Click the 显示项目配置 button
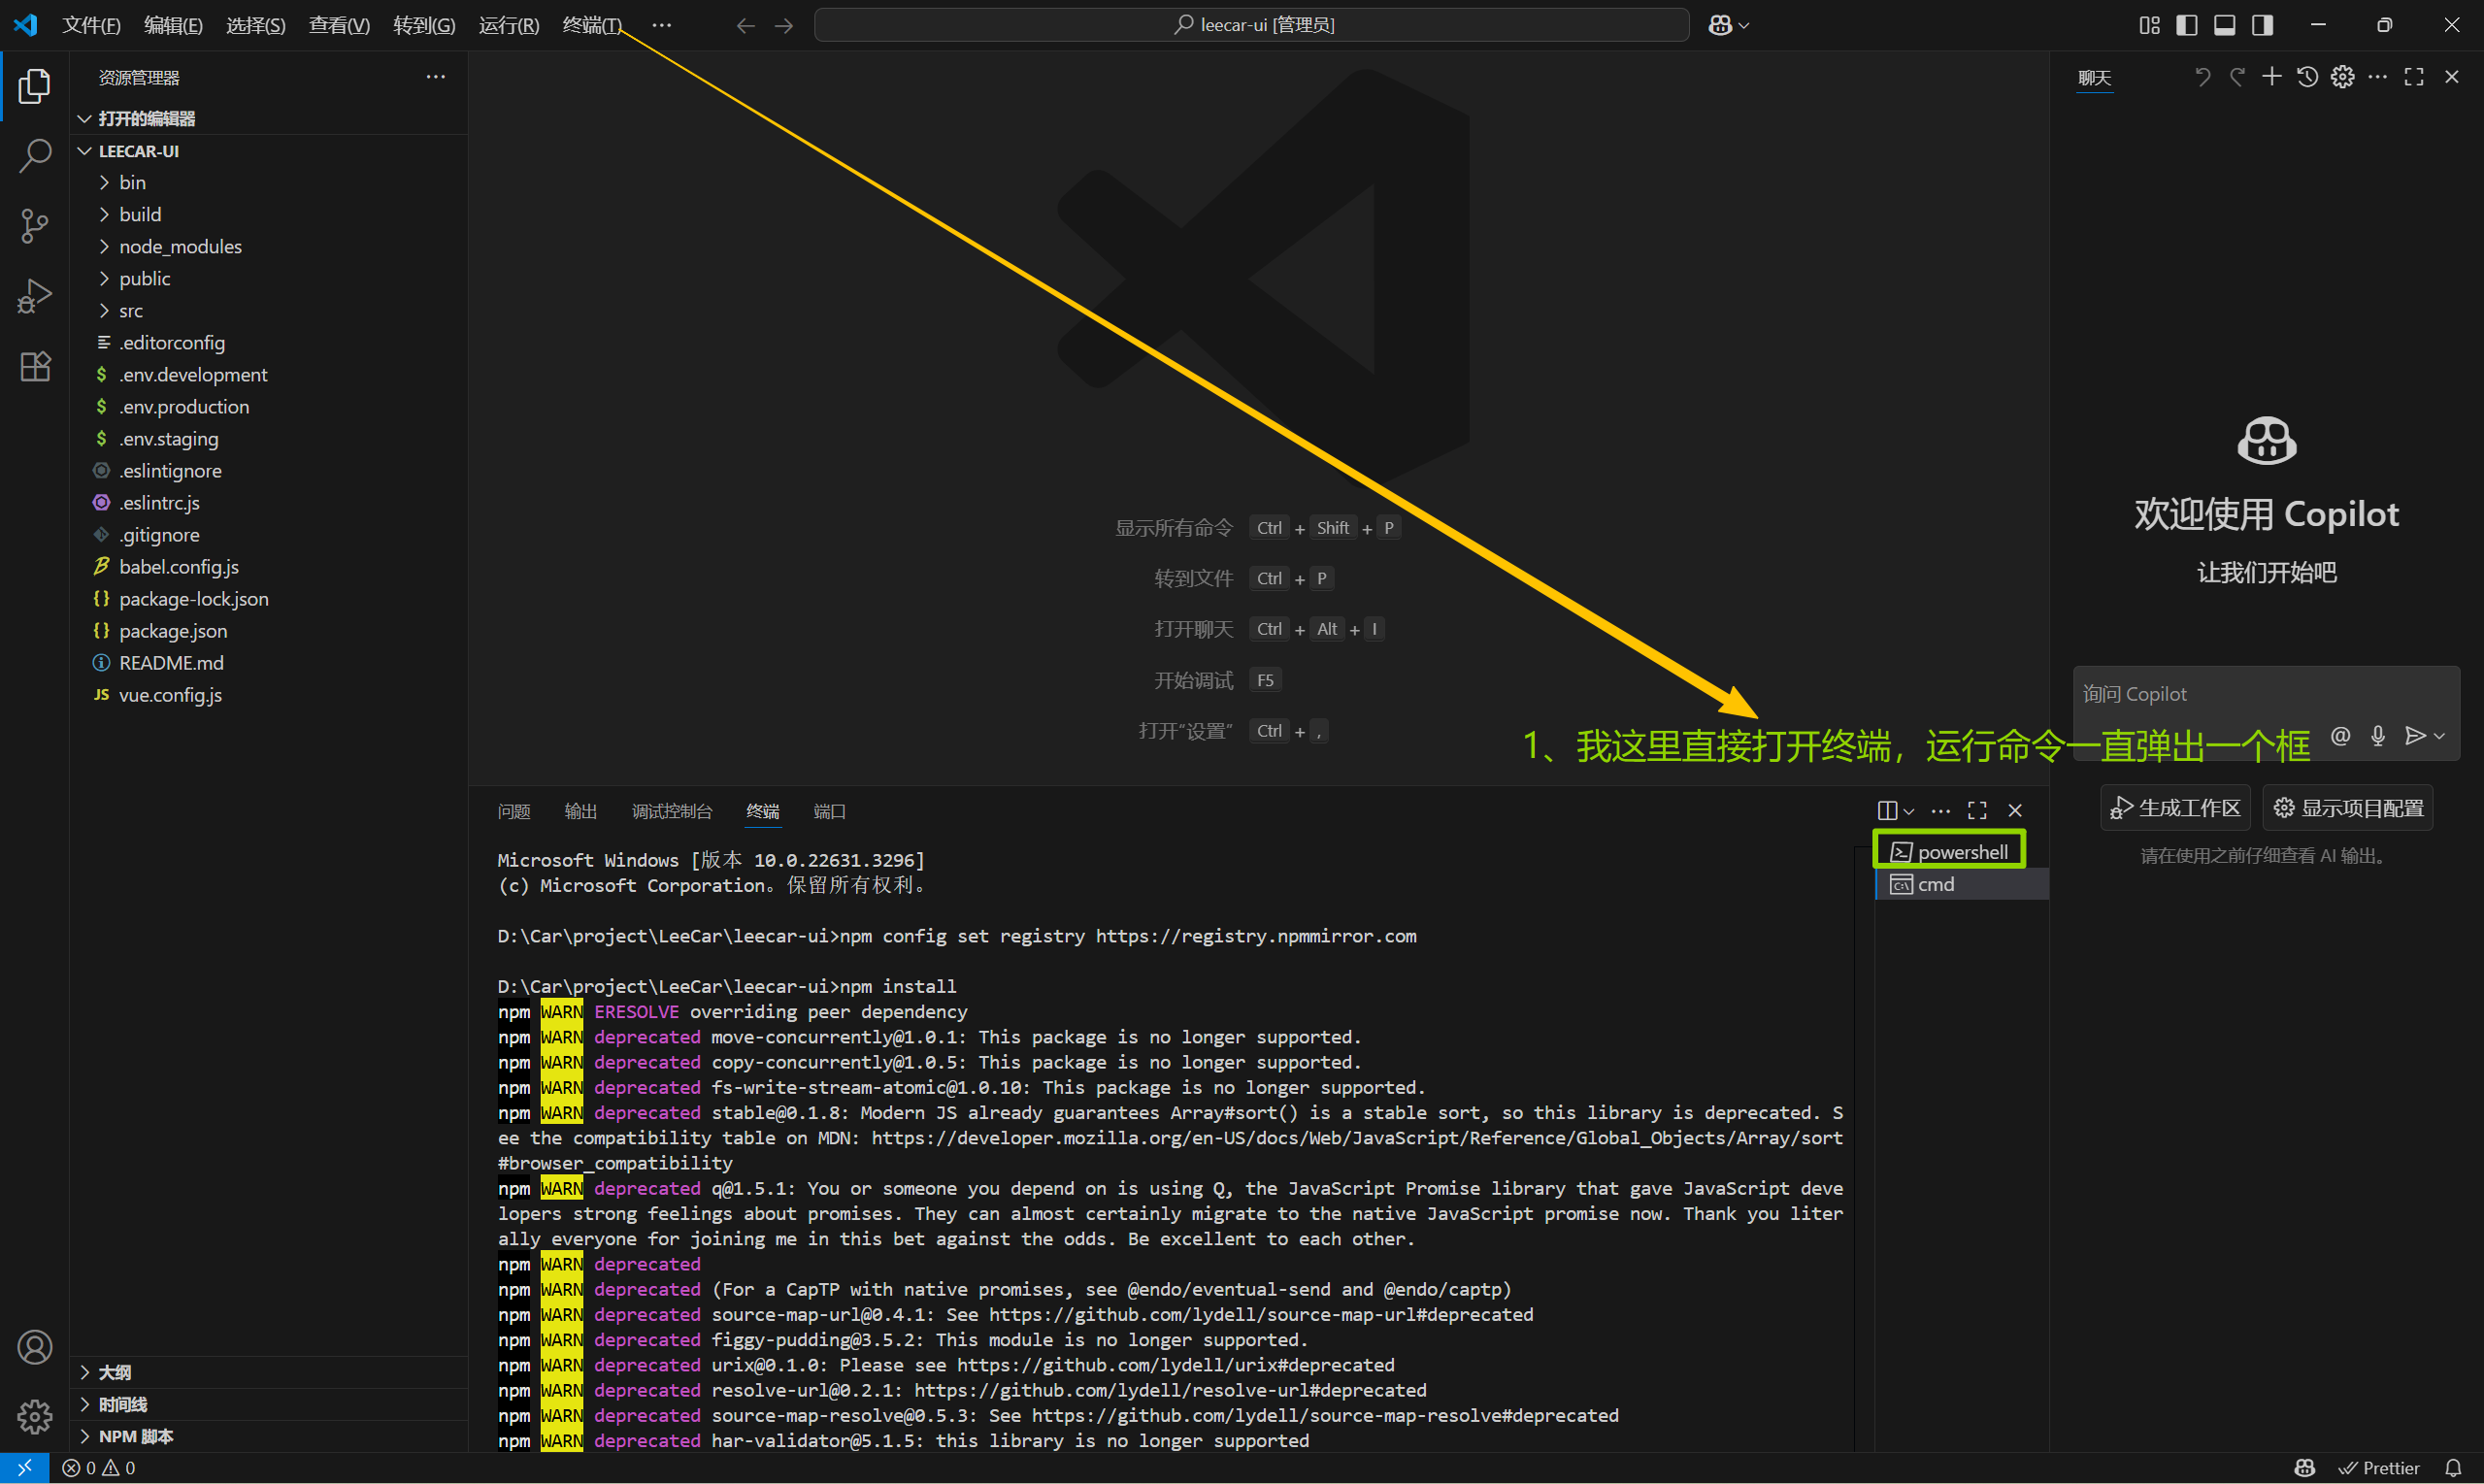Screen dimensions: 2484x1484 click(x=2348, y=808)
